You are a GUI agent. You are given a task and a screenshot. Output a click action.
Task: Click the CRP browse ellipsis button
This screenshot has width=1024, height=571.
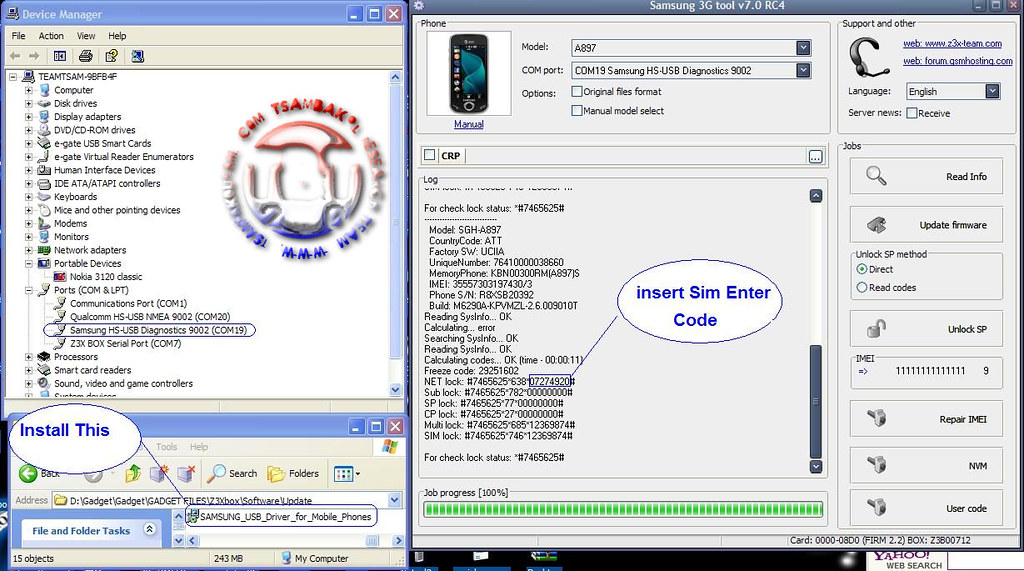[815, 157]
